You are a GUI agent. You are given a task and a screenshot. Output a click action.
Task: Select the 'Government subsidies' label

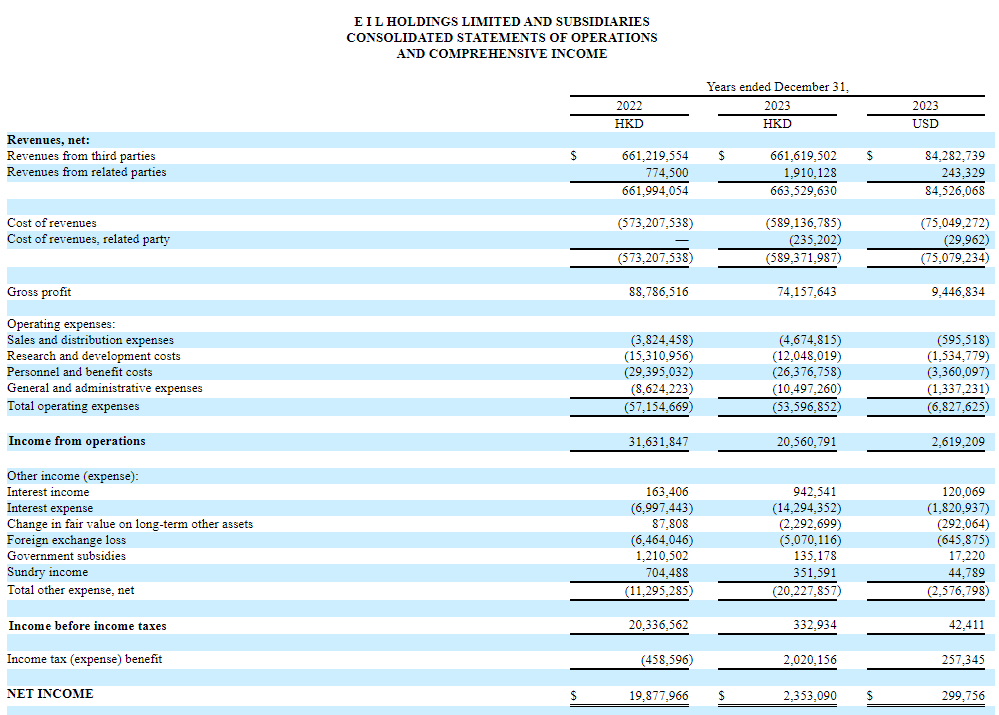click(66, 556)
